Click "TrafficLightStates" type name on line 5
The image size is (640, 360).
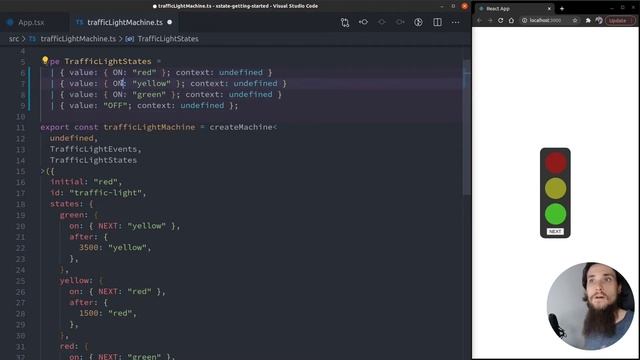pyautogui.click(x=108, y=61)
